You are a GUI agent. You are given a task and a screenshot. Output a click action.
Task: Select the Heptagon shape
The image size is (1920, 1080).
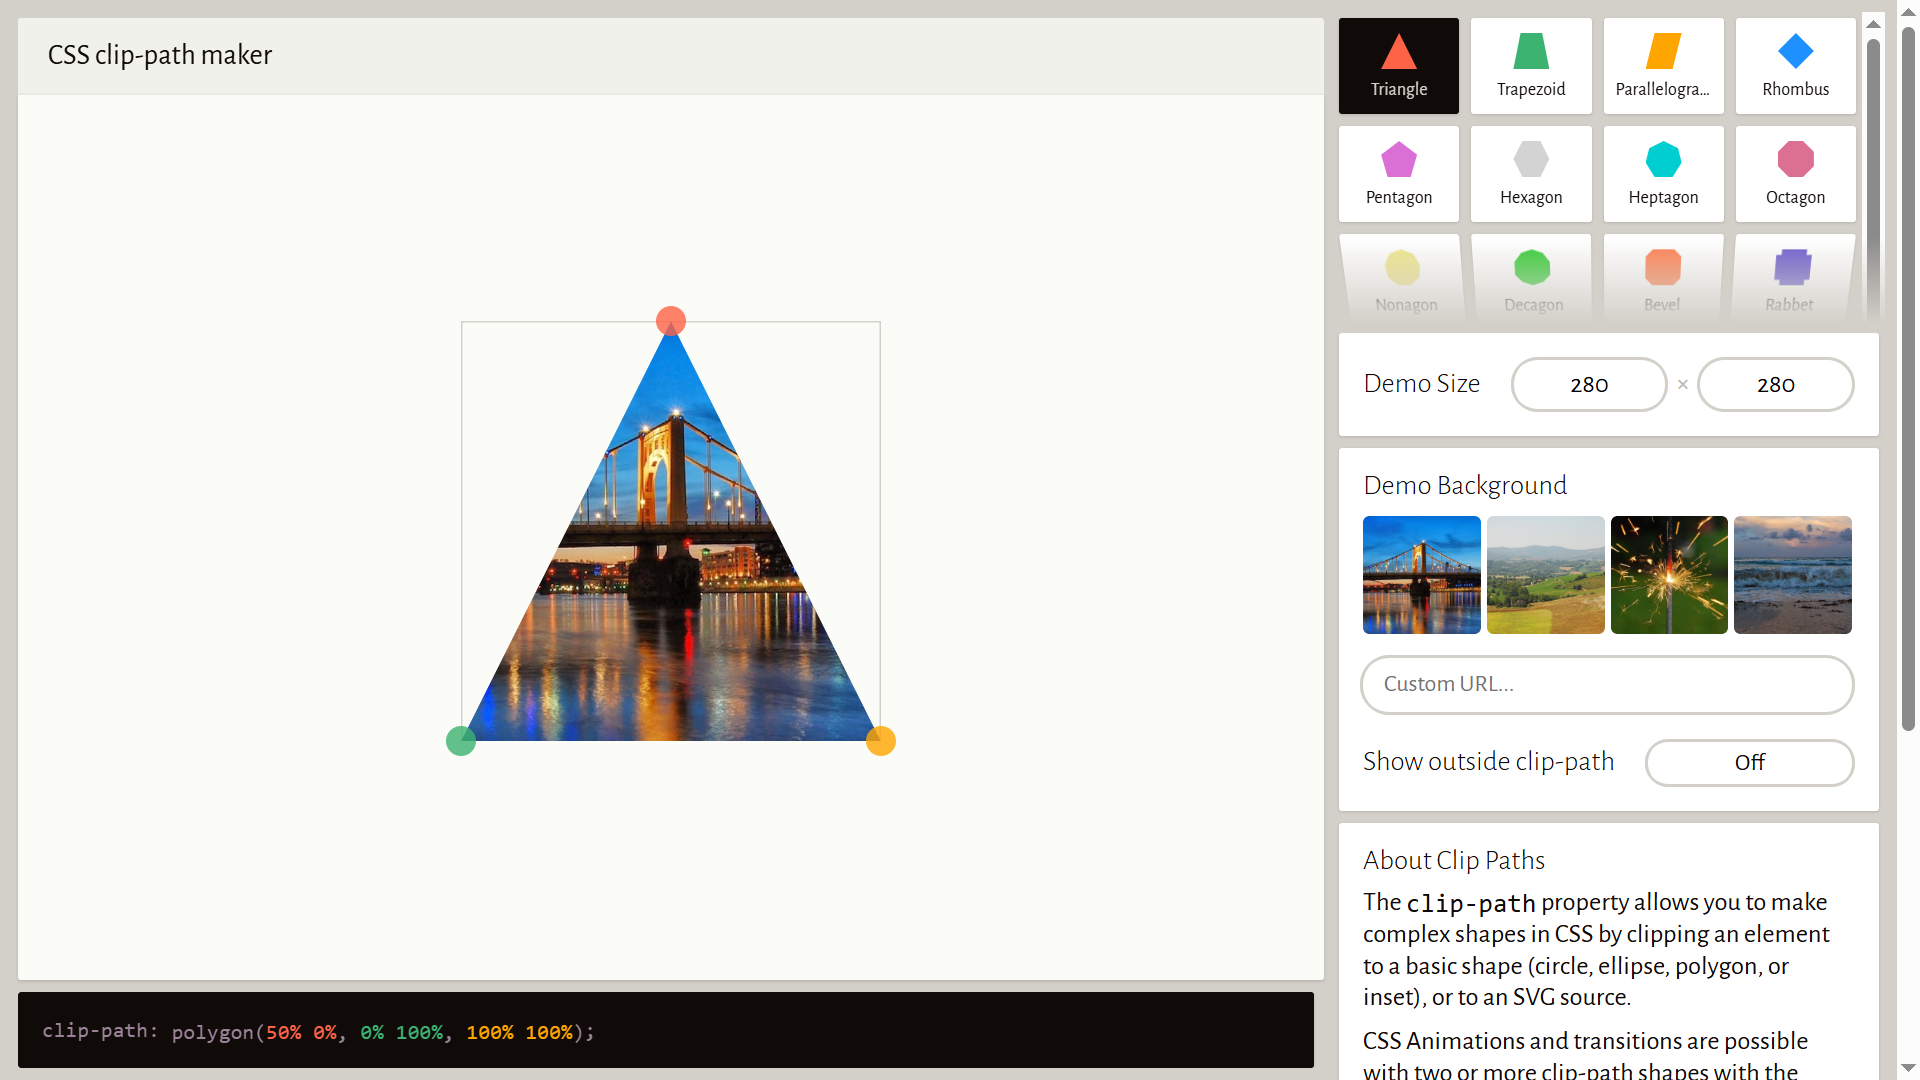1663,174
